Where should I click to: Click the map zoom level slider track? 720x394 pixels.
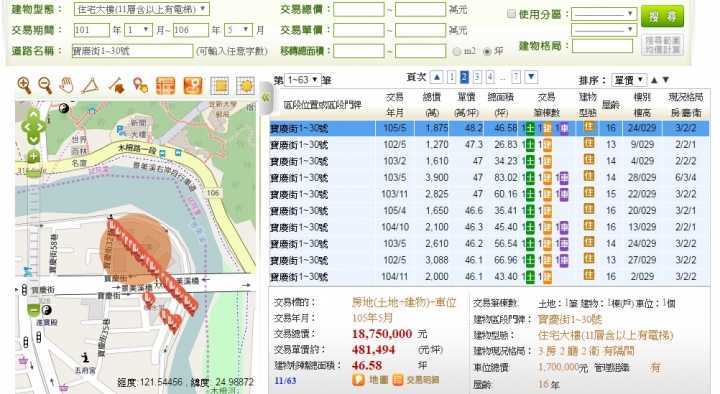coord(34,233)
